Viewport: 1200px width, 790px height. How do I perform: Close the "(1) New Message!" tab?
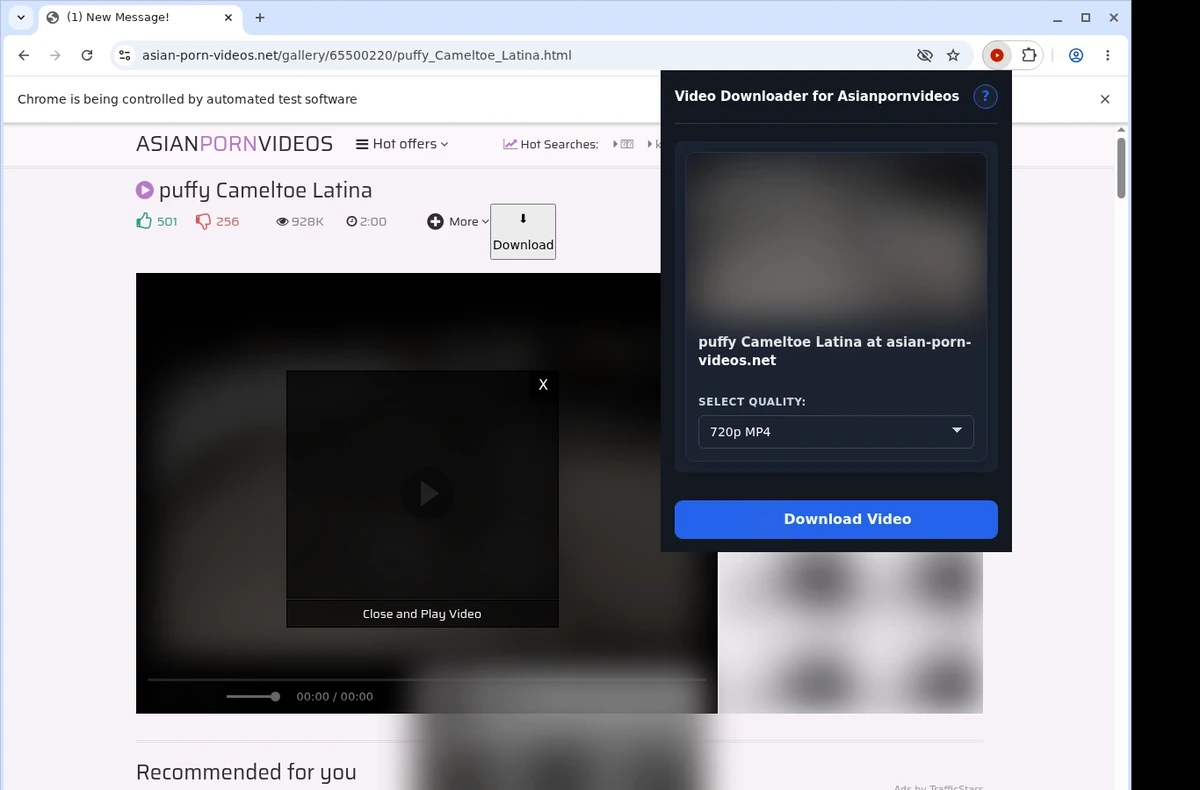(x=228, y=18)
